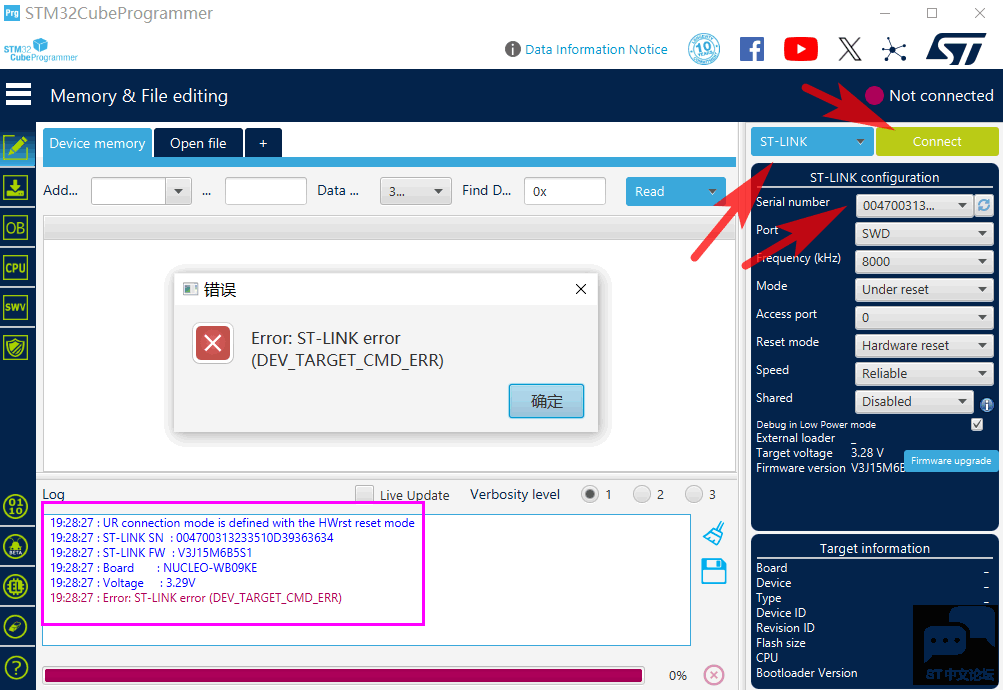Open Option Bytes OB icon

coord(16,228)
